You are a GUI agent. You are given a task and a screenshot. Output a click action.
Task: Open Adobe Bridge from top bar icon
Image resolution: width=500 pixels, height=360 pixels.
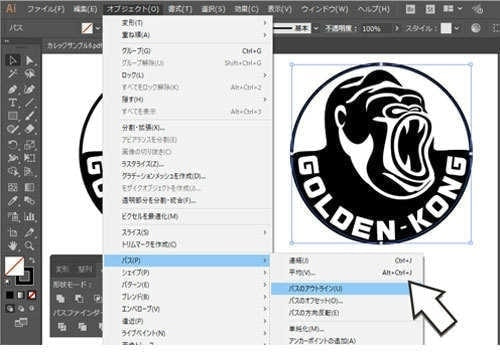pyautogui.click(x=410, y=9)
